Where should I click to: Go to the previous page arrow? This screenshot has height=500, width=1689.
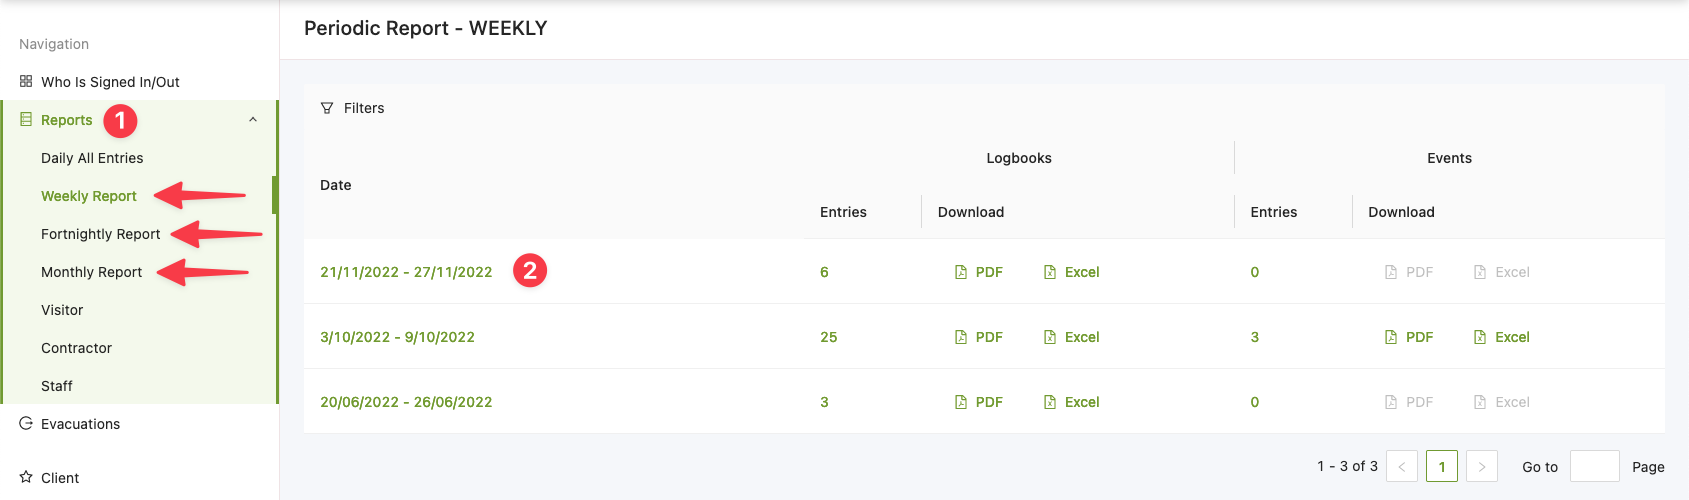pos(1402,467)
